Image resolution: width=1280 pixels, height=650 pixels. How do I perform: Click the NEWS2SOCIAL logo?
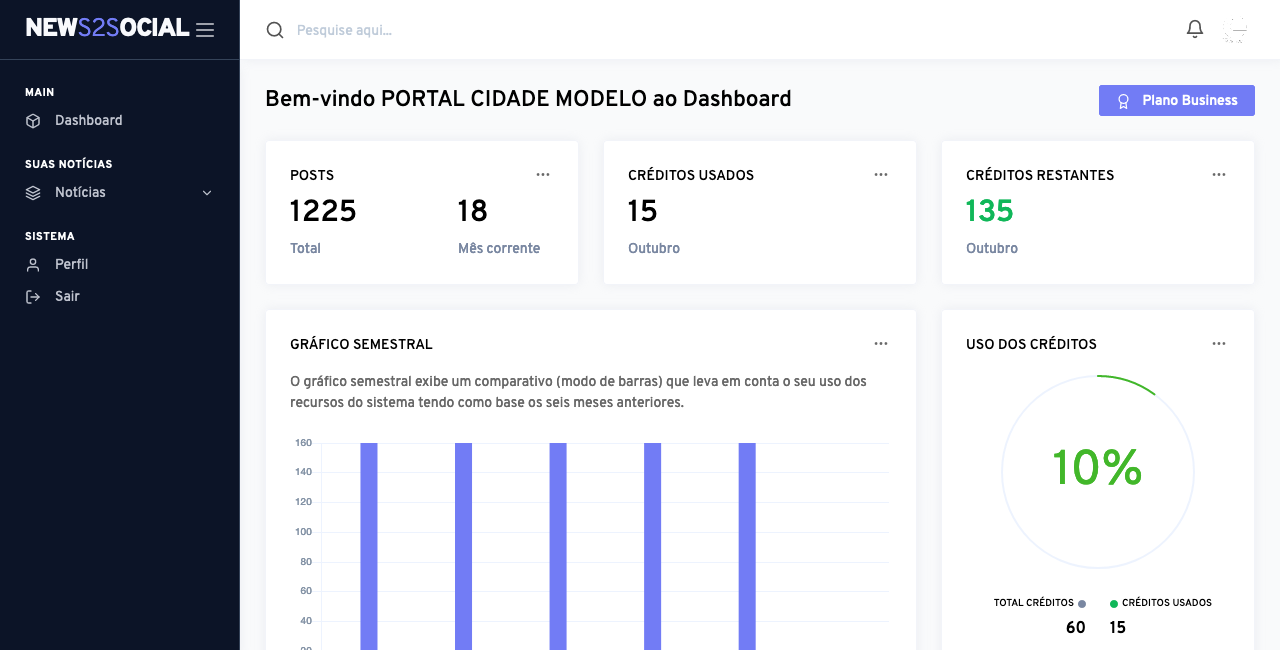point(107,28)
